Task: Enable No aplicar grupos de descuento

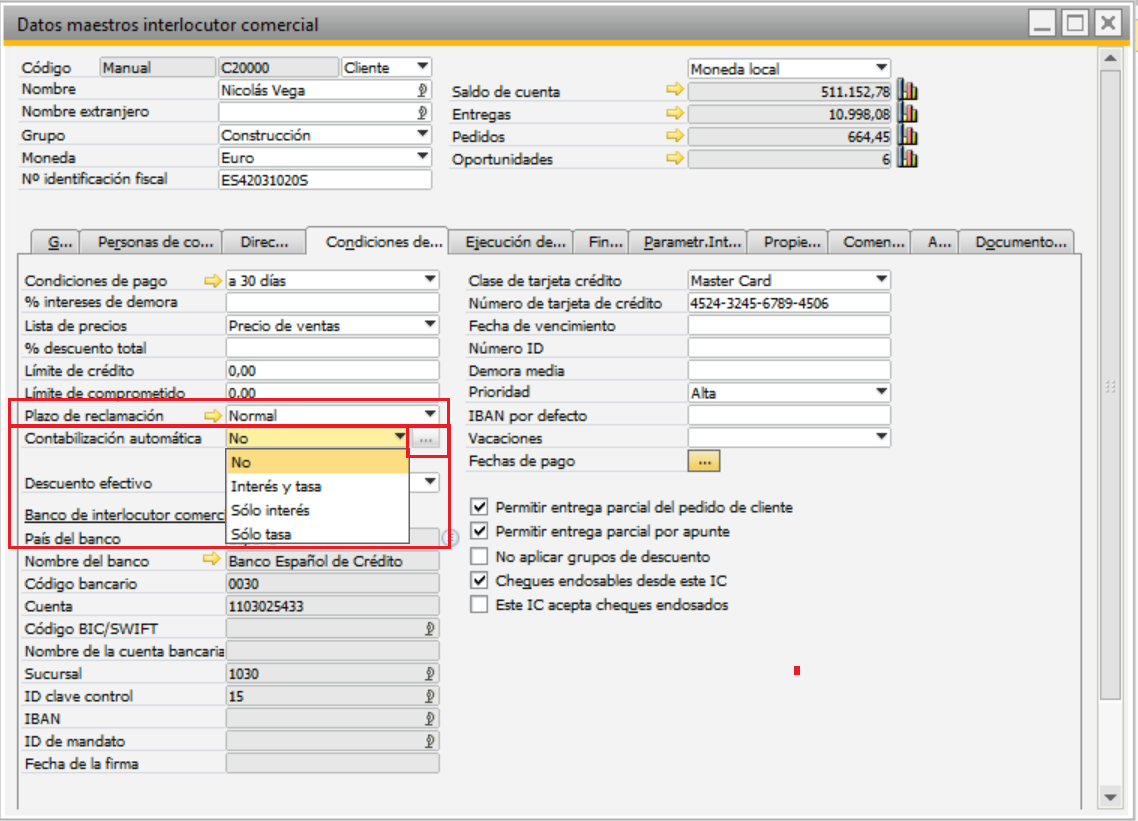Action: pyautogui.click(x=480, y=556)
